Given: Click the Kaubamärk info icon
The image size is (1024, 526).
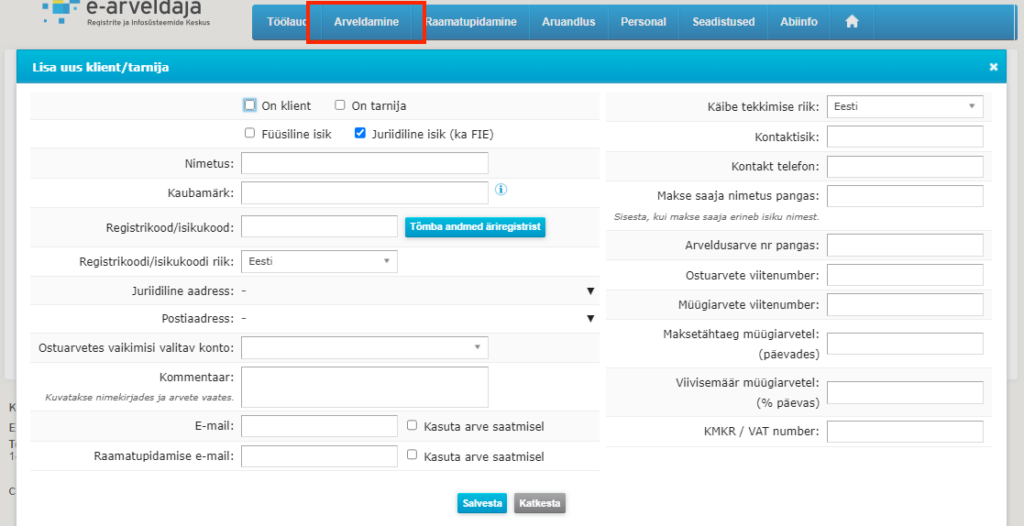Looking at the screenshot, I should click(501, 189).
